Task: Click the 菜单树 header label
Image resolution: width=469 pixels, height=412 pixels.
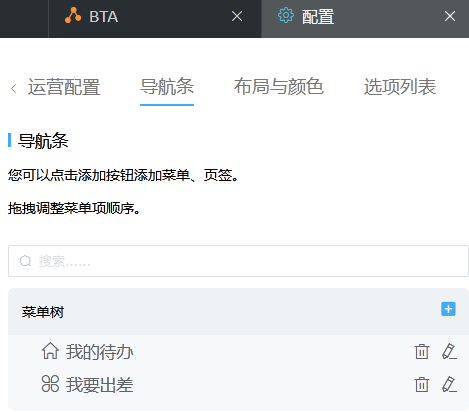Action: 43,312
